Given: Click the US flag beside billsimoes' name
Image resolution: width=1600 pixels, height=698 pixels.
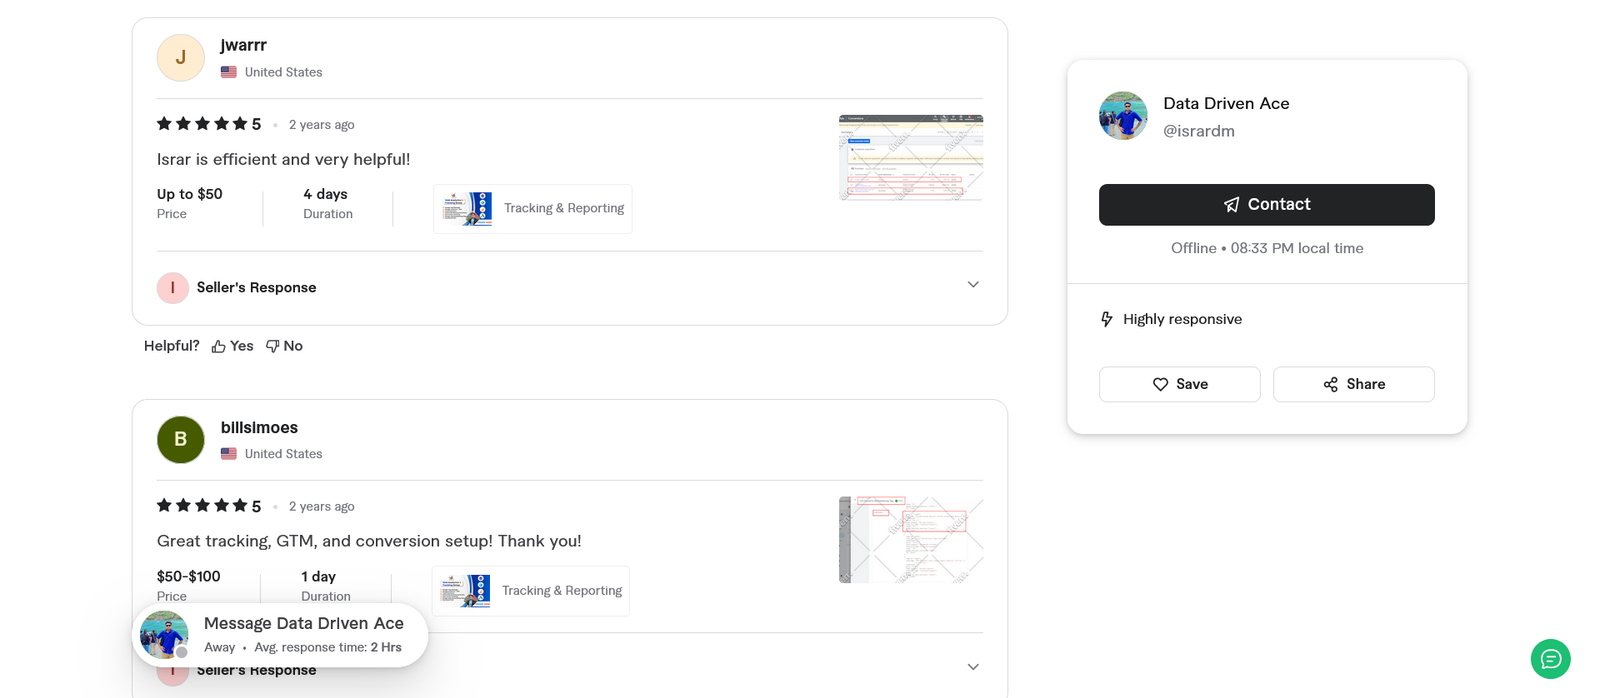Looking at the screenshot, I should pos(228,453).
